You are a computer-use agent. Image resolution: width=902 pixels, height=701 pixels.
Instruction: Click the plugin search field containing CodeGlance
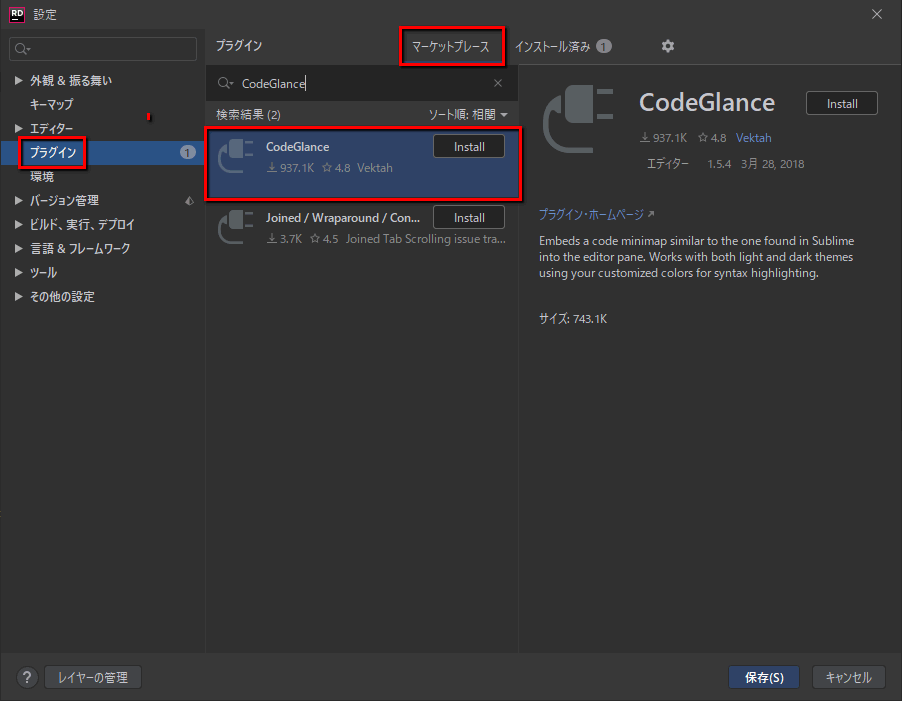[361, 83]
